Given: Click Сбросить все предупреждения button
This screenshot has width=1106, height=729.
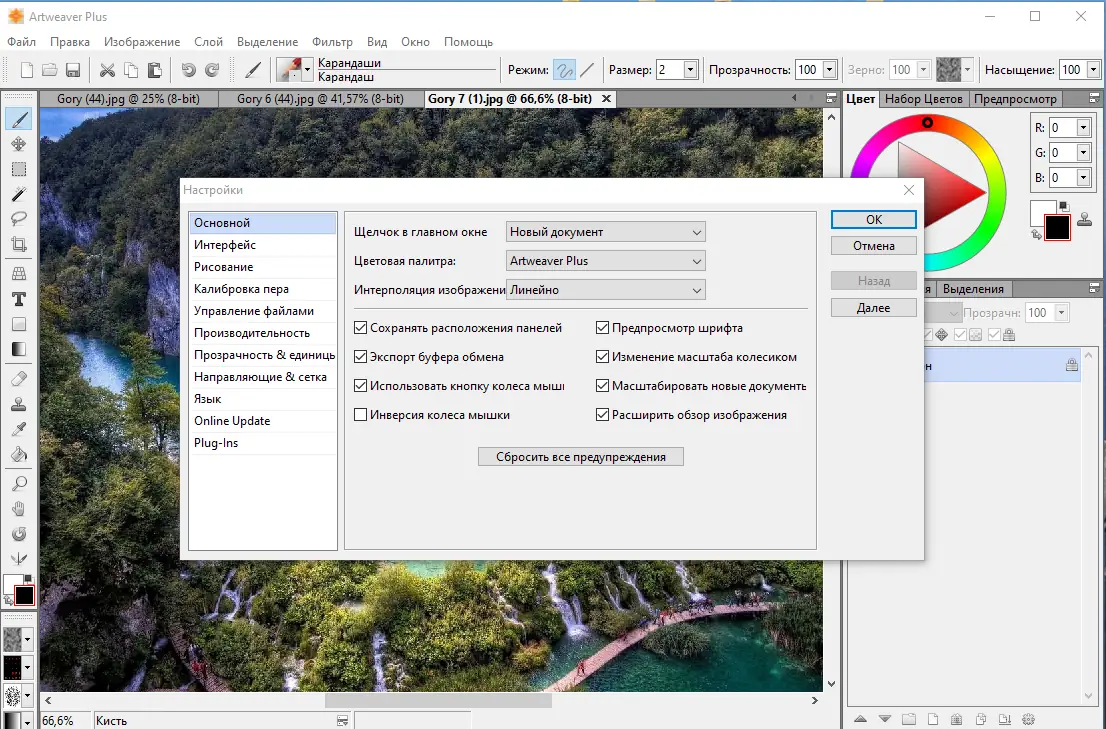Looking at the screenshot, I should coord(581,457).
